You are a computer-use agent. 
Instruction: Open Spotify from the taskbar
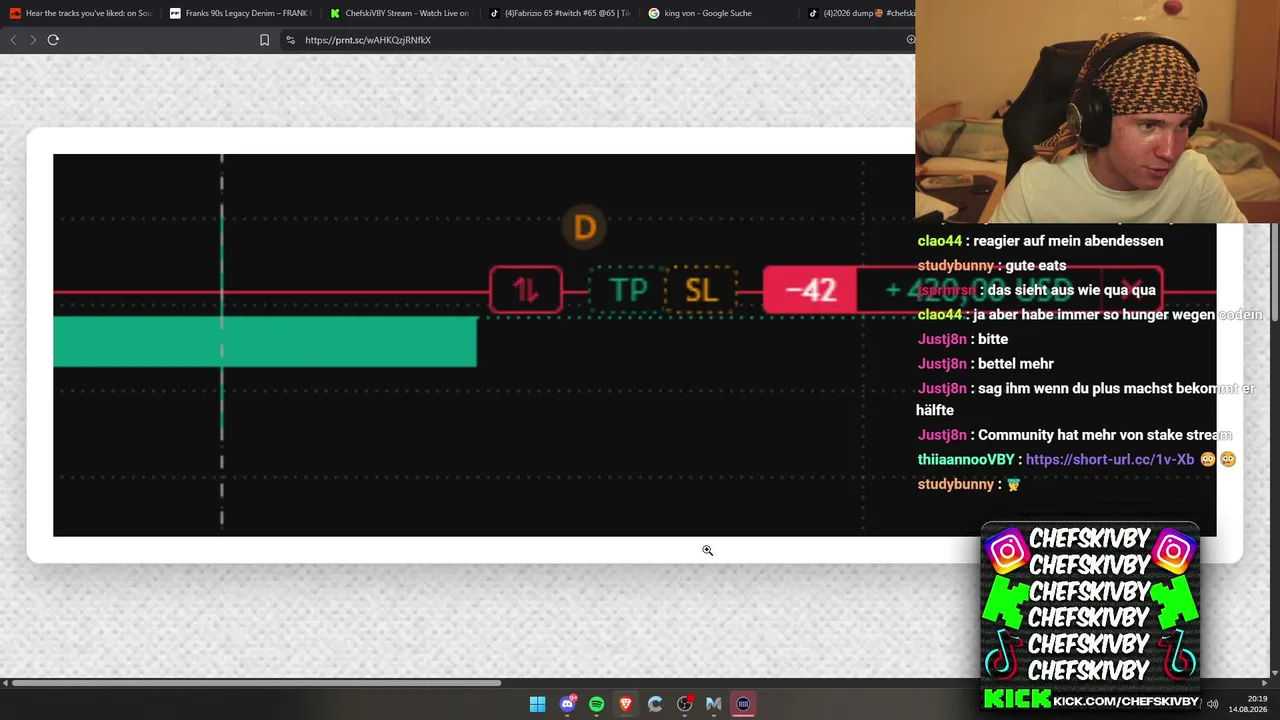coord(597,704)
